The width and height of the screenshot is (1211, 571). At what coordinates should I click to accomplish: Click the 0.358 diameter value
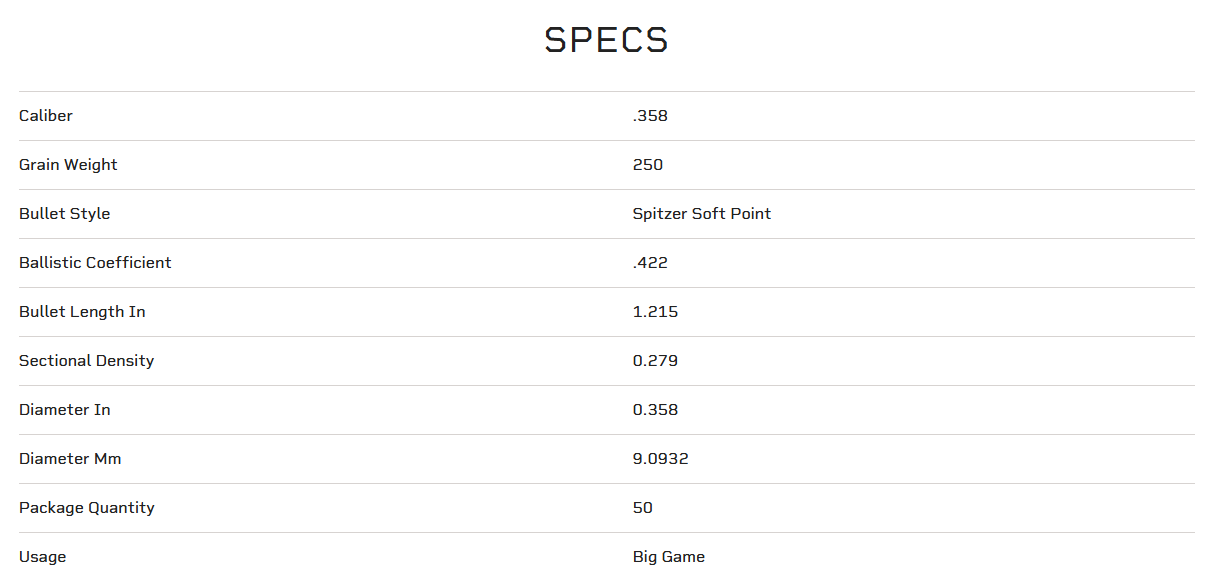(x=655, y=410)
